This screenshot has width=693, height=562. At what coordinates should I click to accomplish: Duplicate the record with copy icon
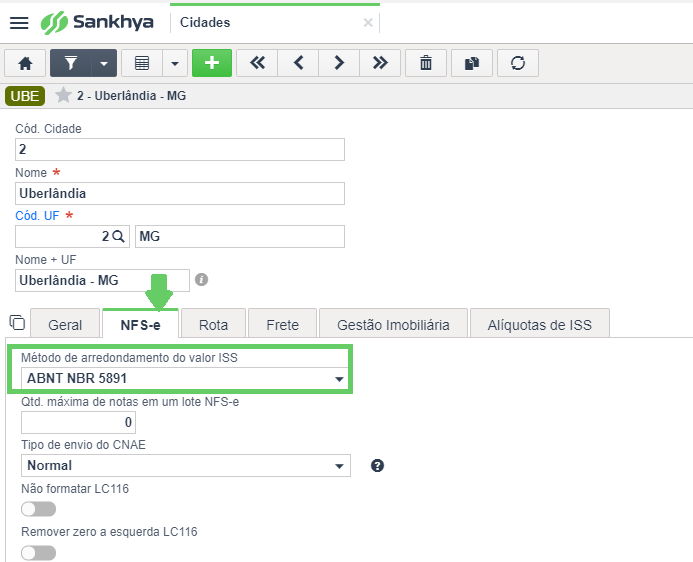tap(472, 63)
